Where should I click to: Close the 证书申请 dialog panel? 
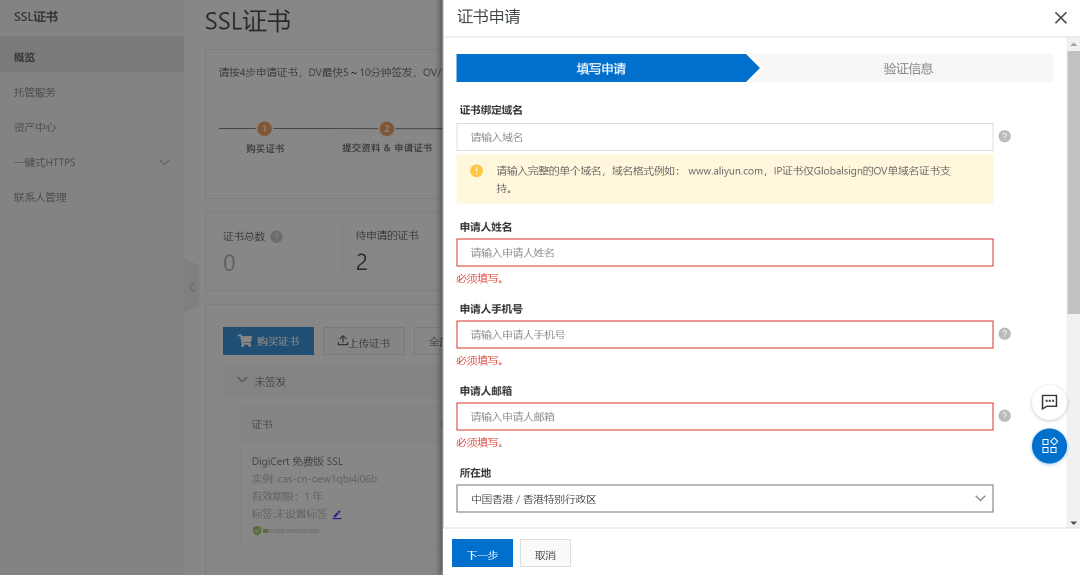[1060, 18]
